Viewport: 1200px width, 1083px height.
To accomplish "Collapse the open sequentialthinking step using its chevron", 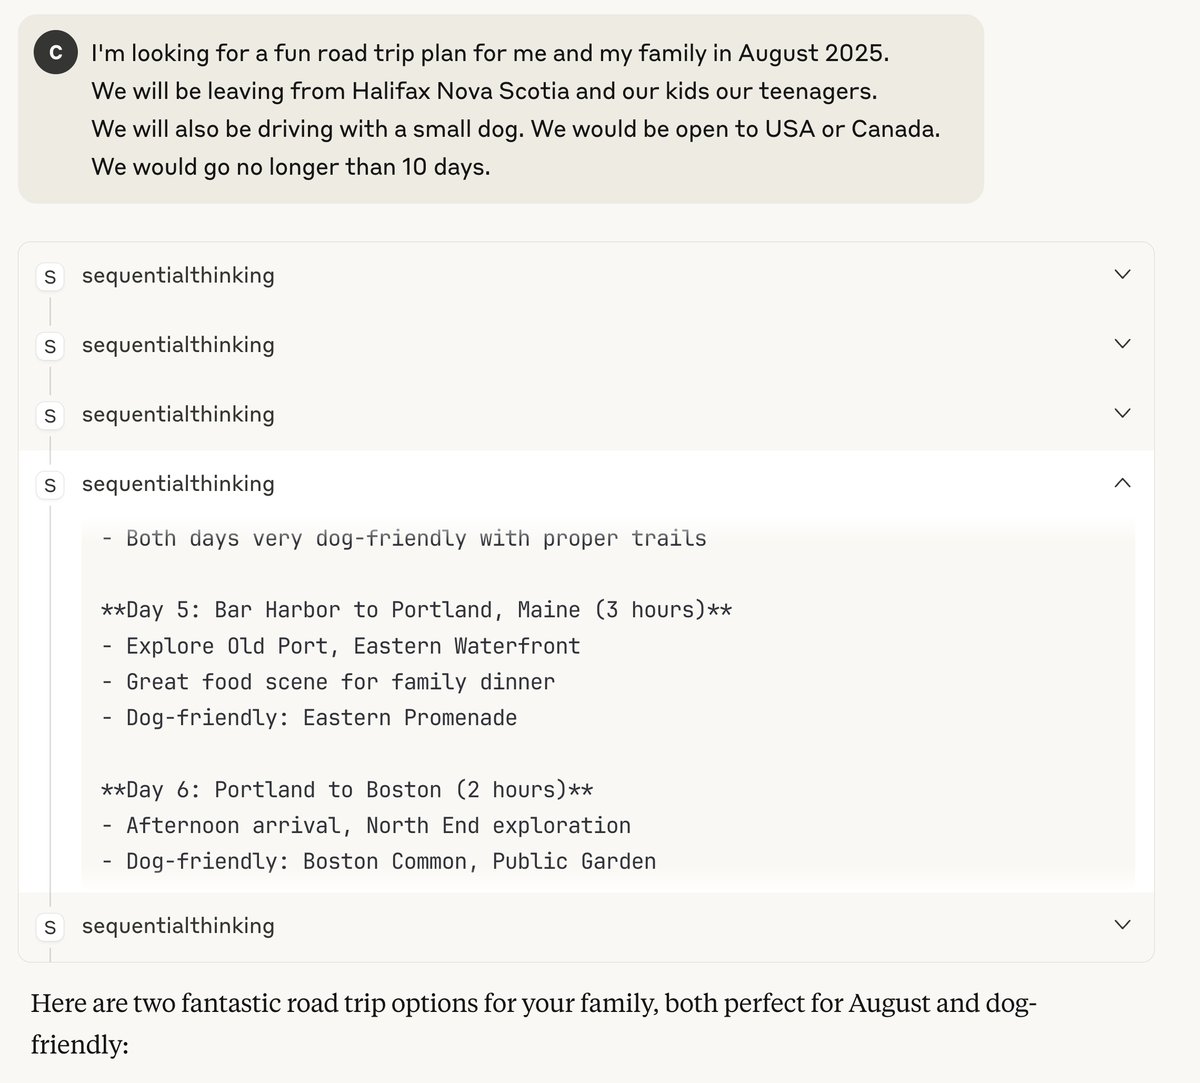I will [1122, 483].
